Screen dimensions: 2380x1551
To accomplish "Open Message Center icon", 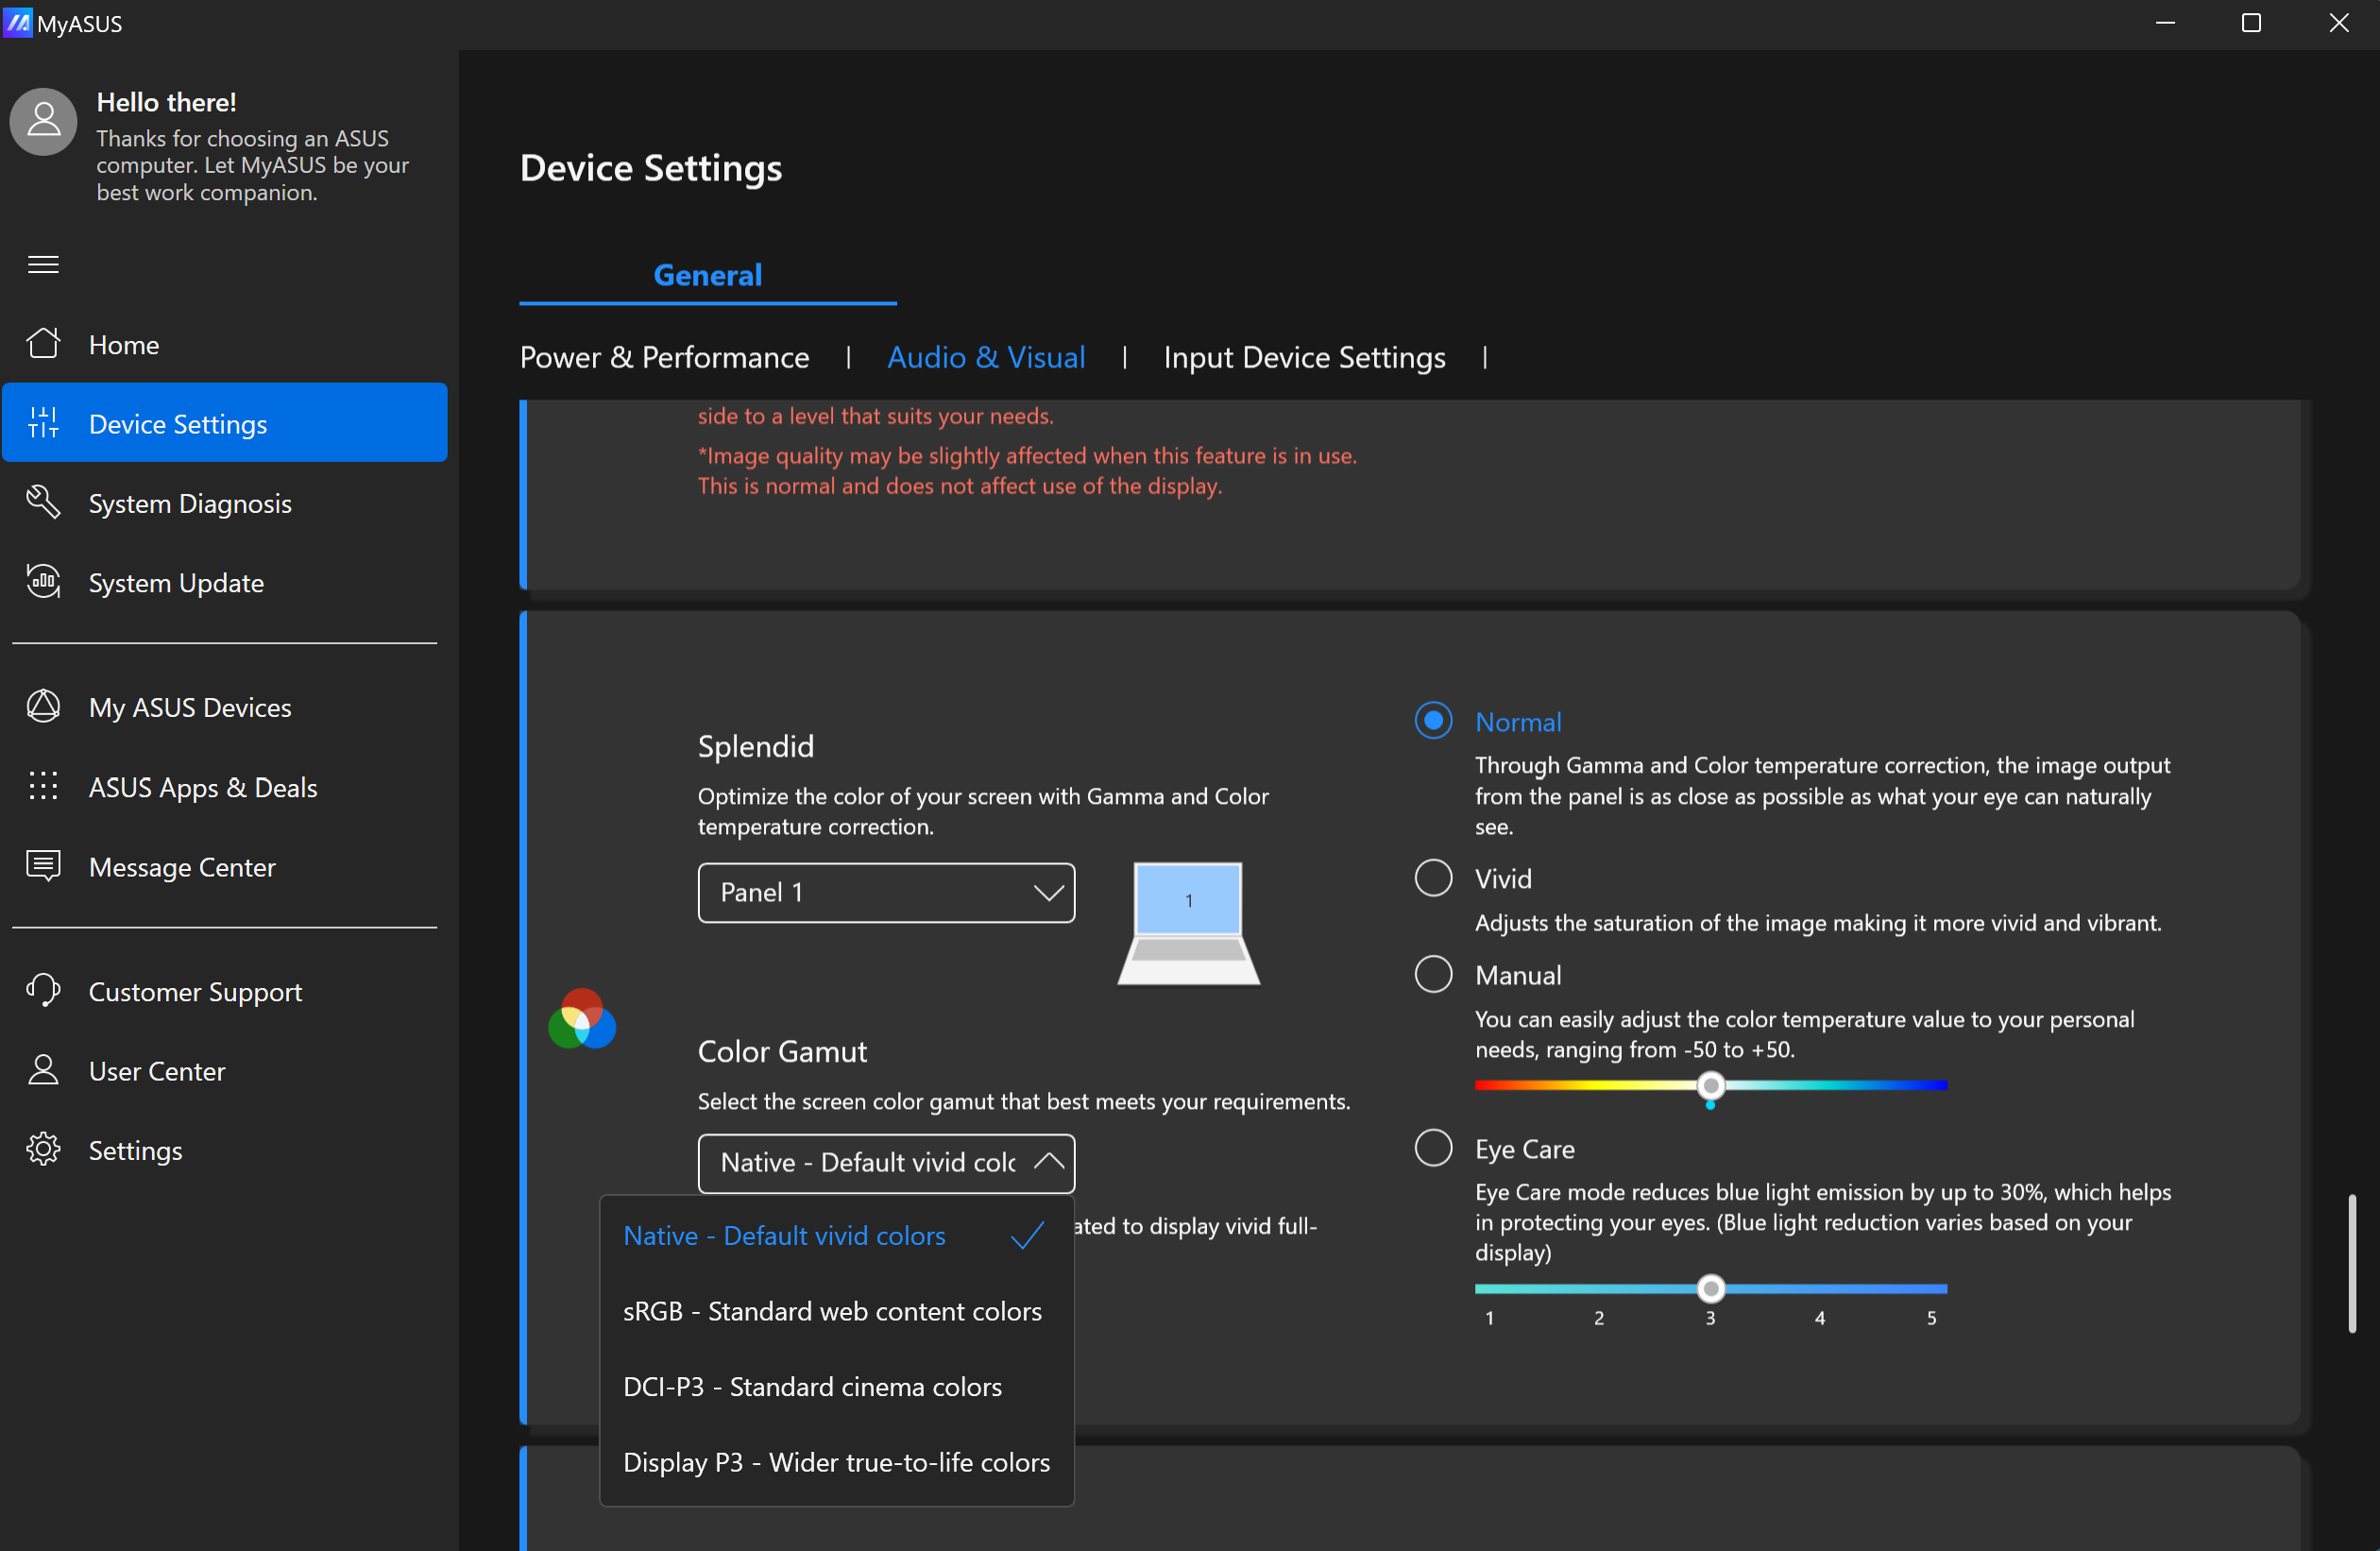I will (x=43, y=866).
